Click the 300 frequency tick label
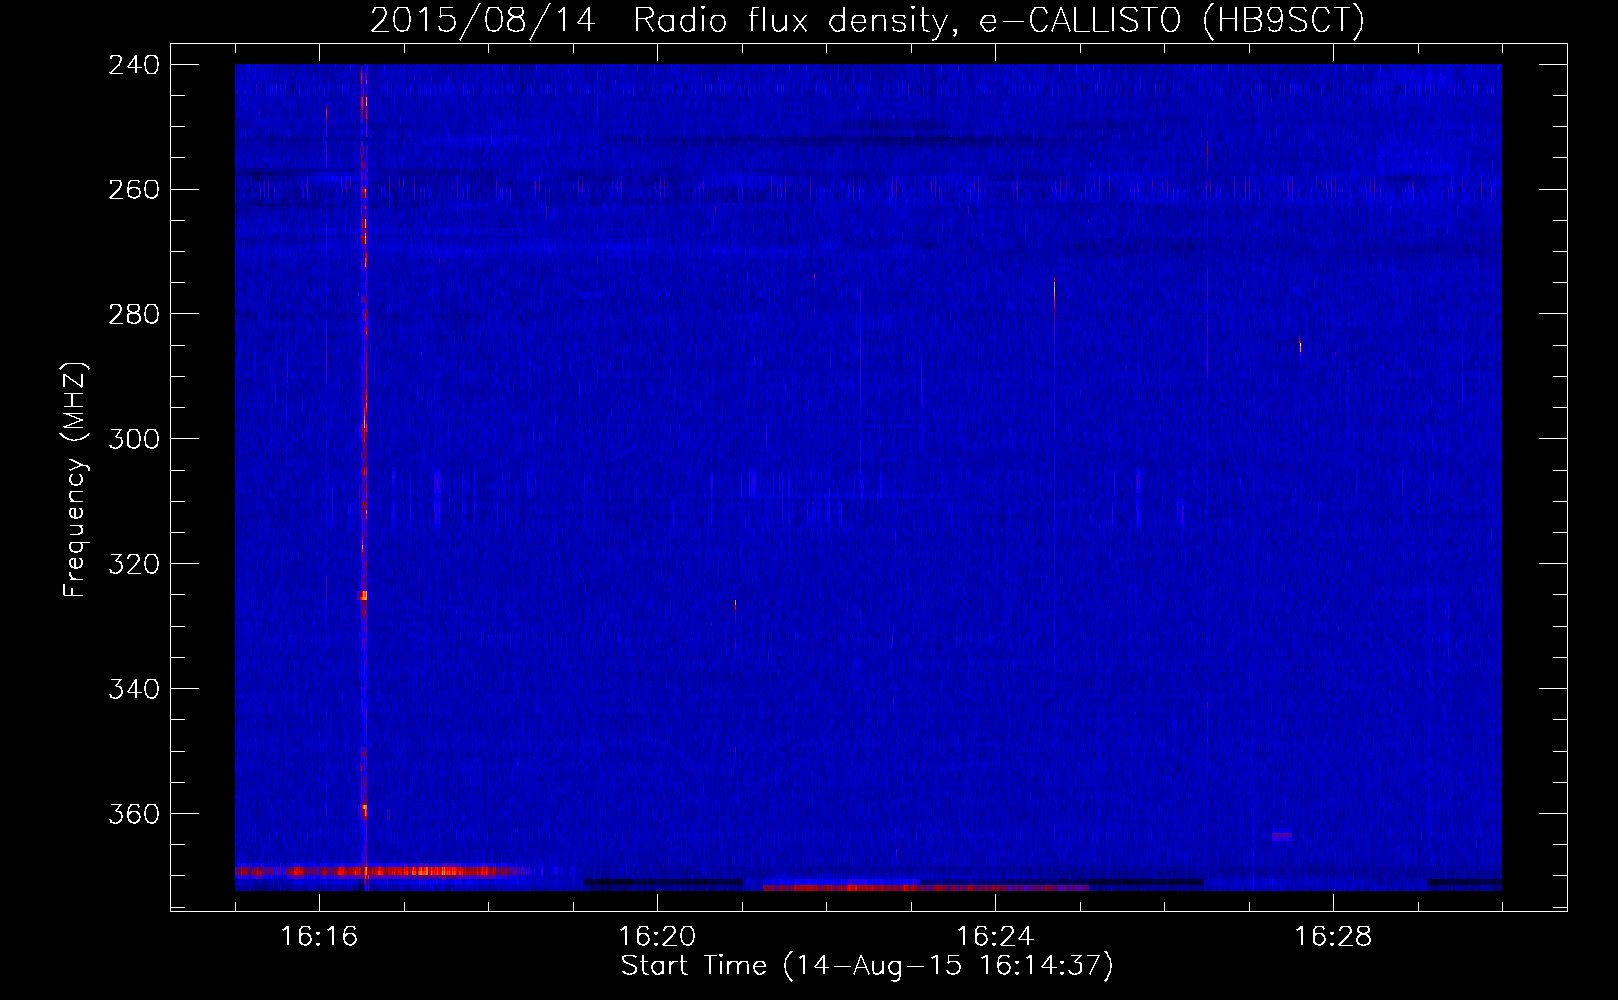The height and width of the screenshot is (1000, 1618). [134, 440]
